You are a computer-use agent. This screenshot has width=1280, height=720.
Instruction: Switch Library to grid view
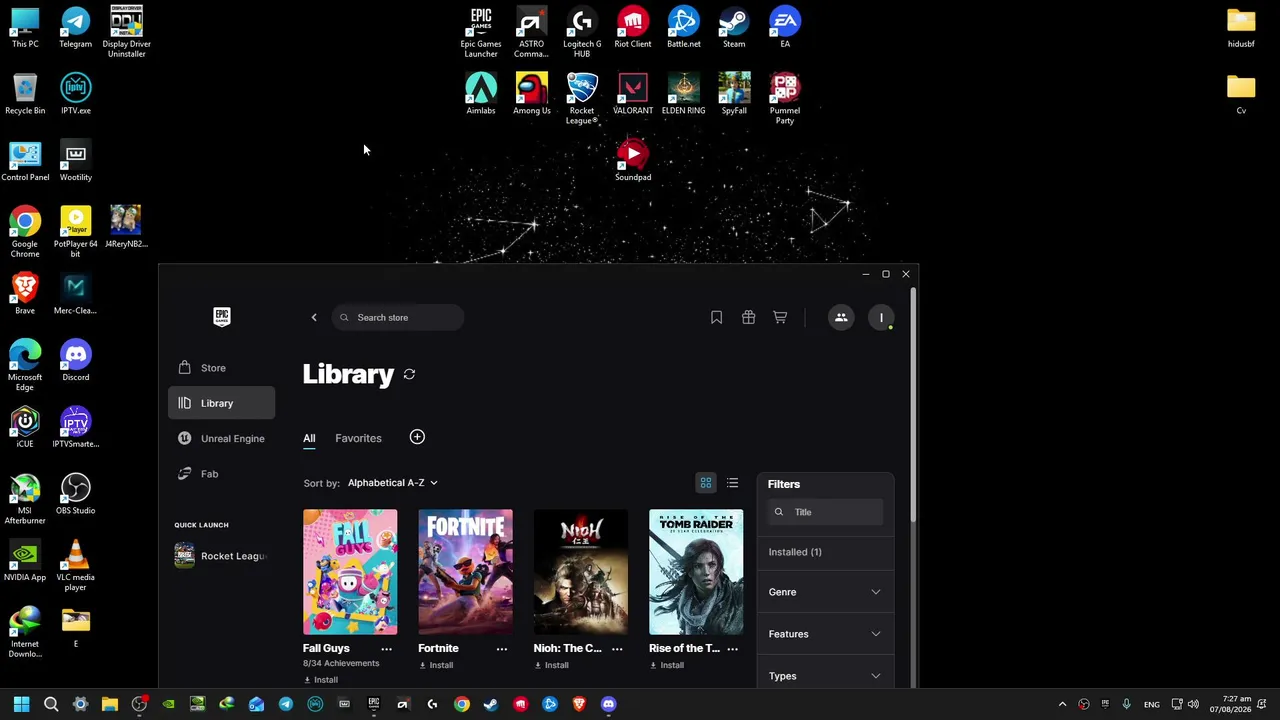click(x=706, y=483)
